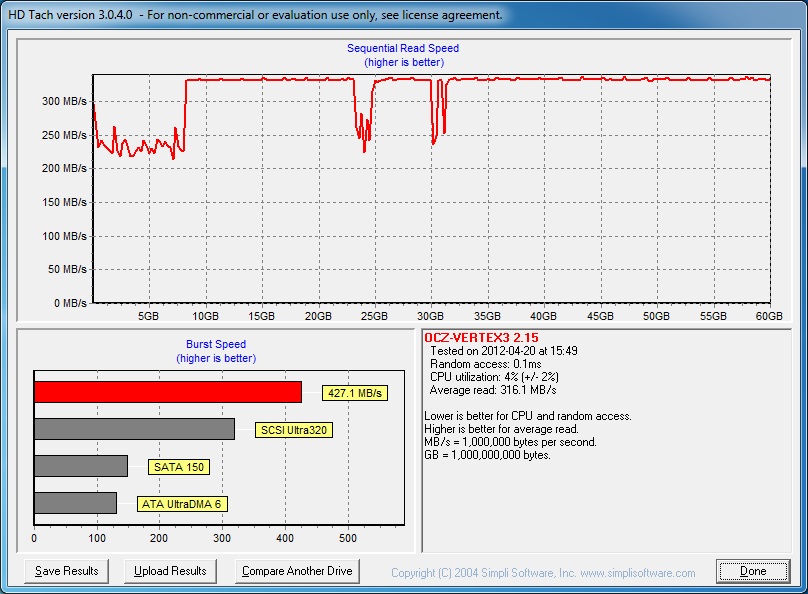Select the red burst speed bar
This screenshot has width=808, height=594.
[167, 392]
